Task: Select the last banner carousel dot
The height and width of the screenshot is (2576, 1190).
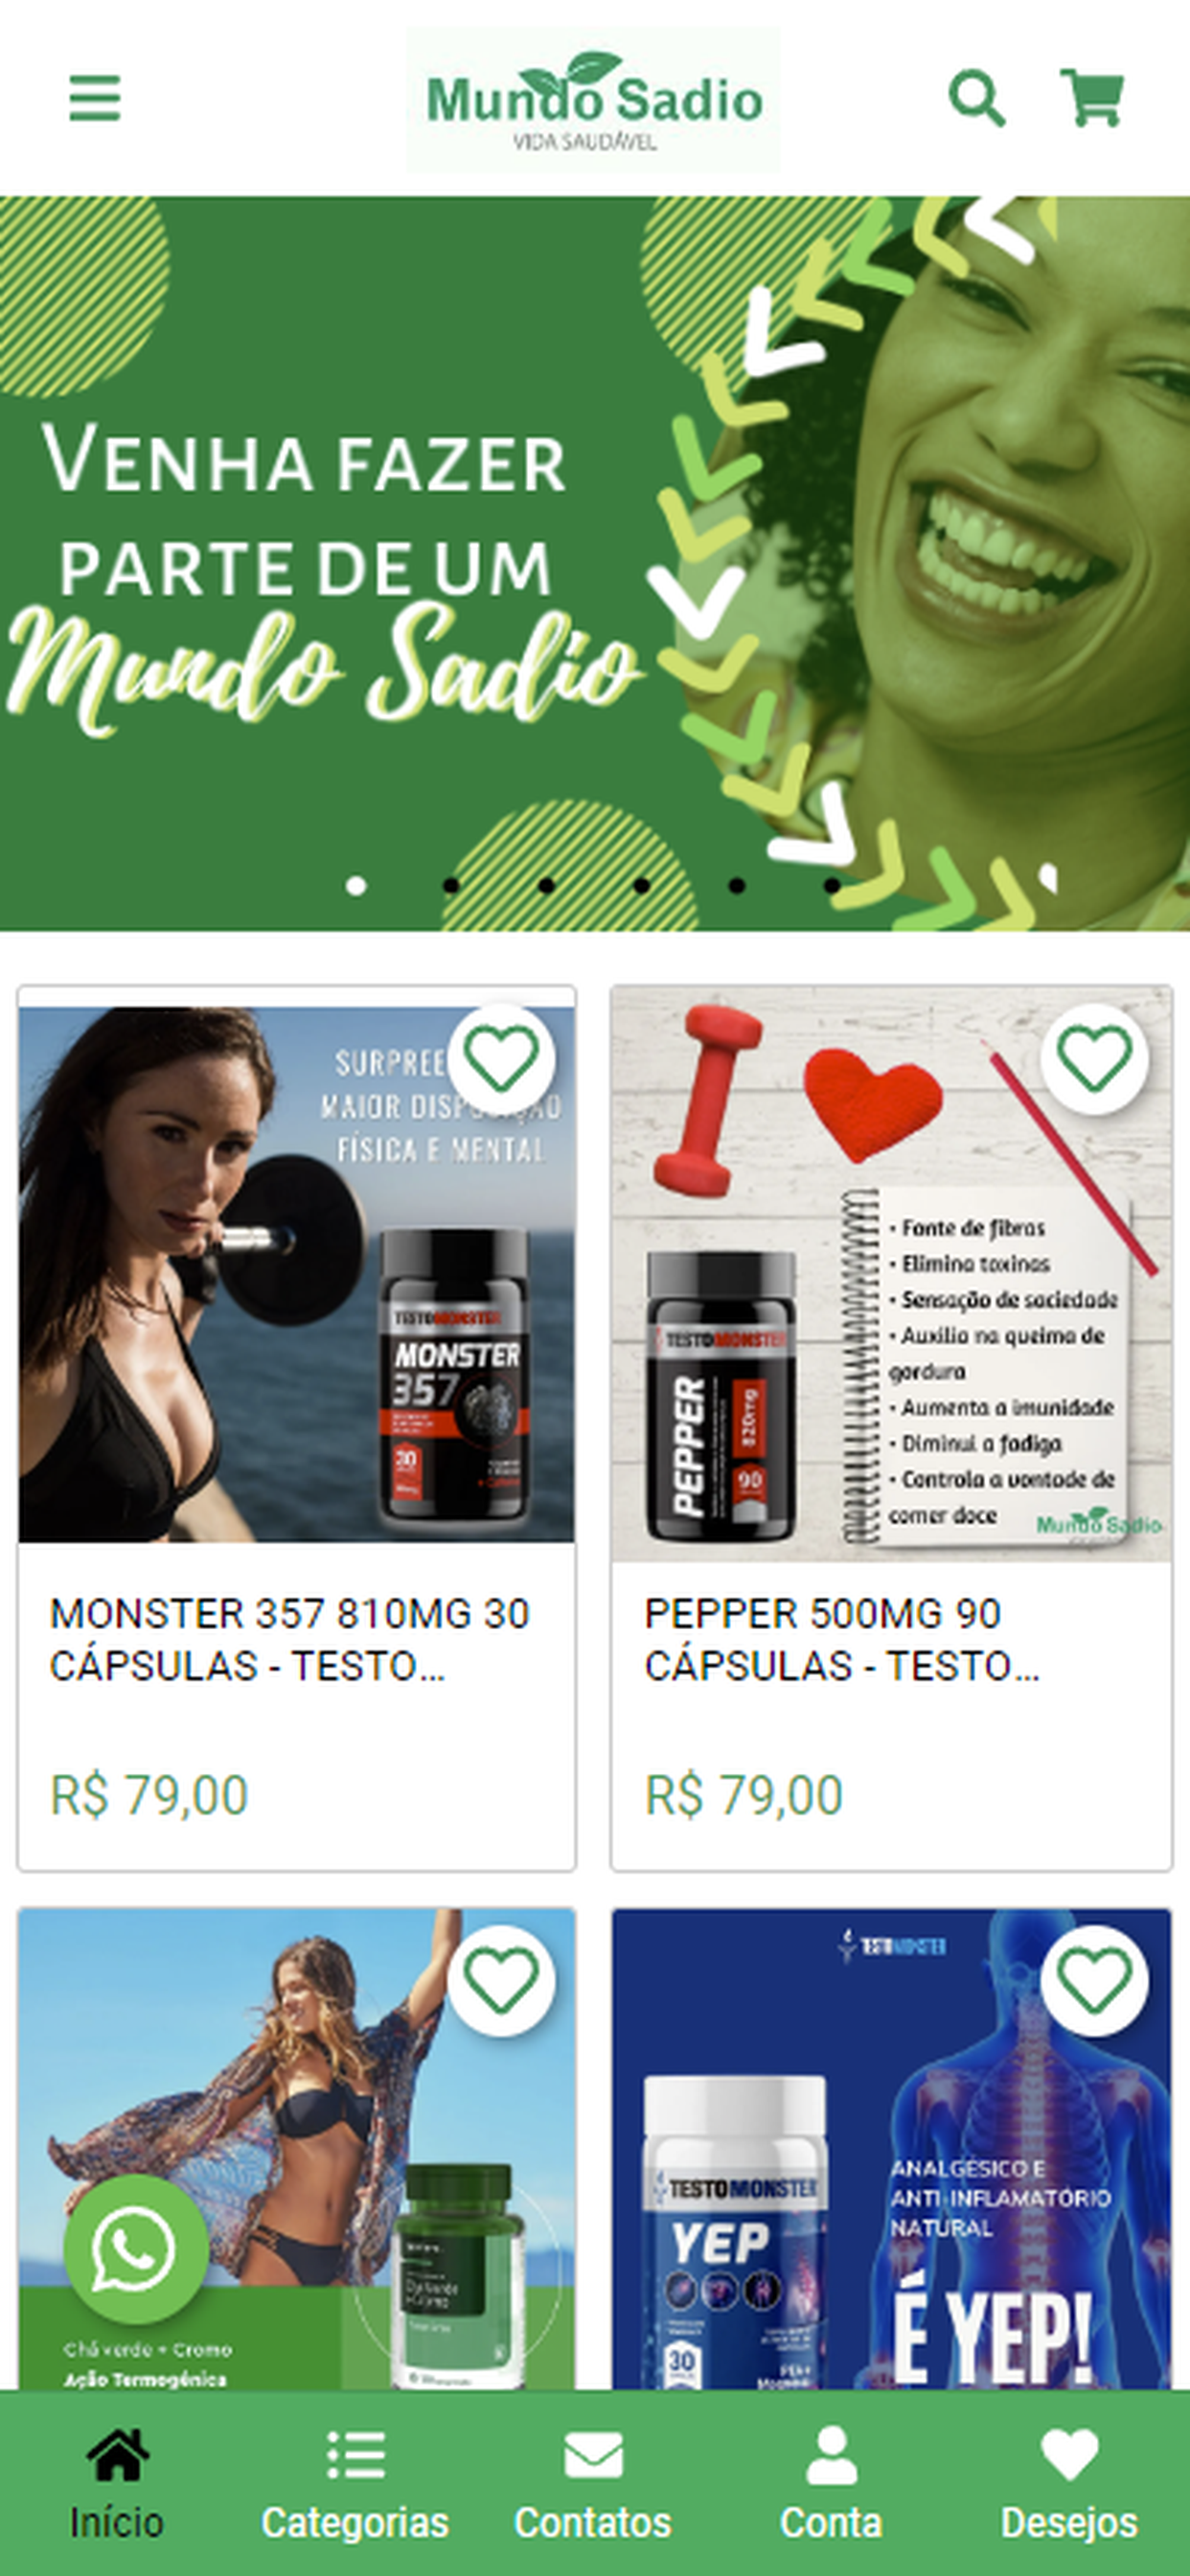Action: click(832, 885)
